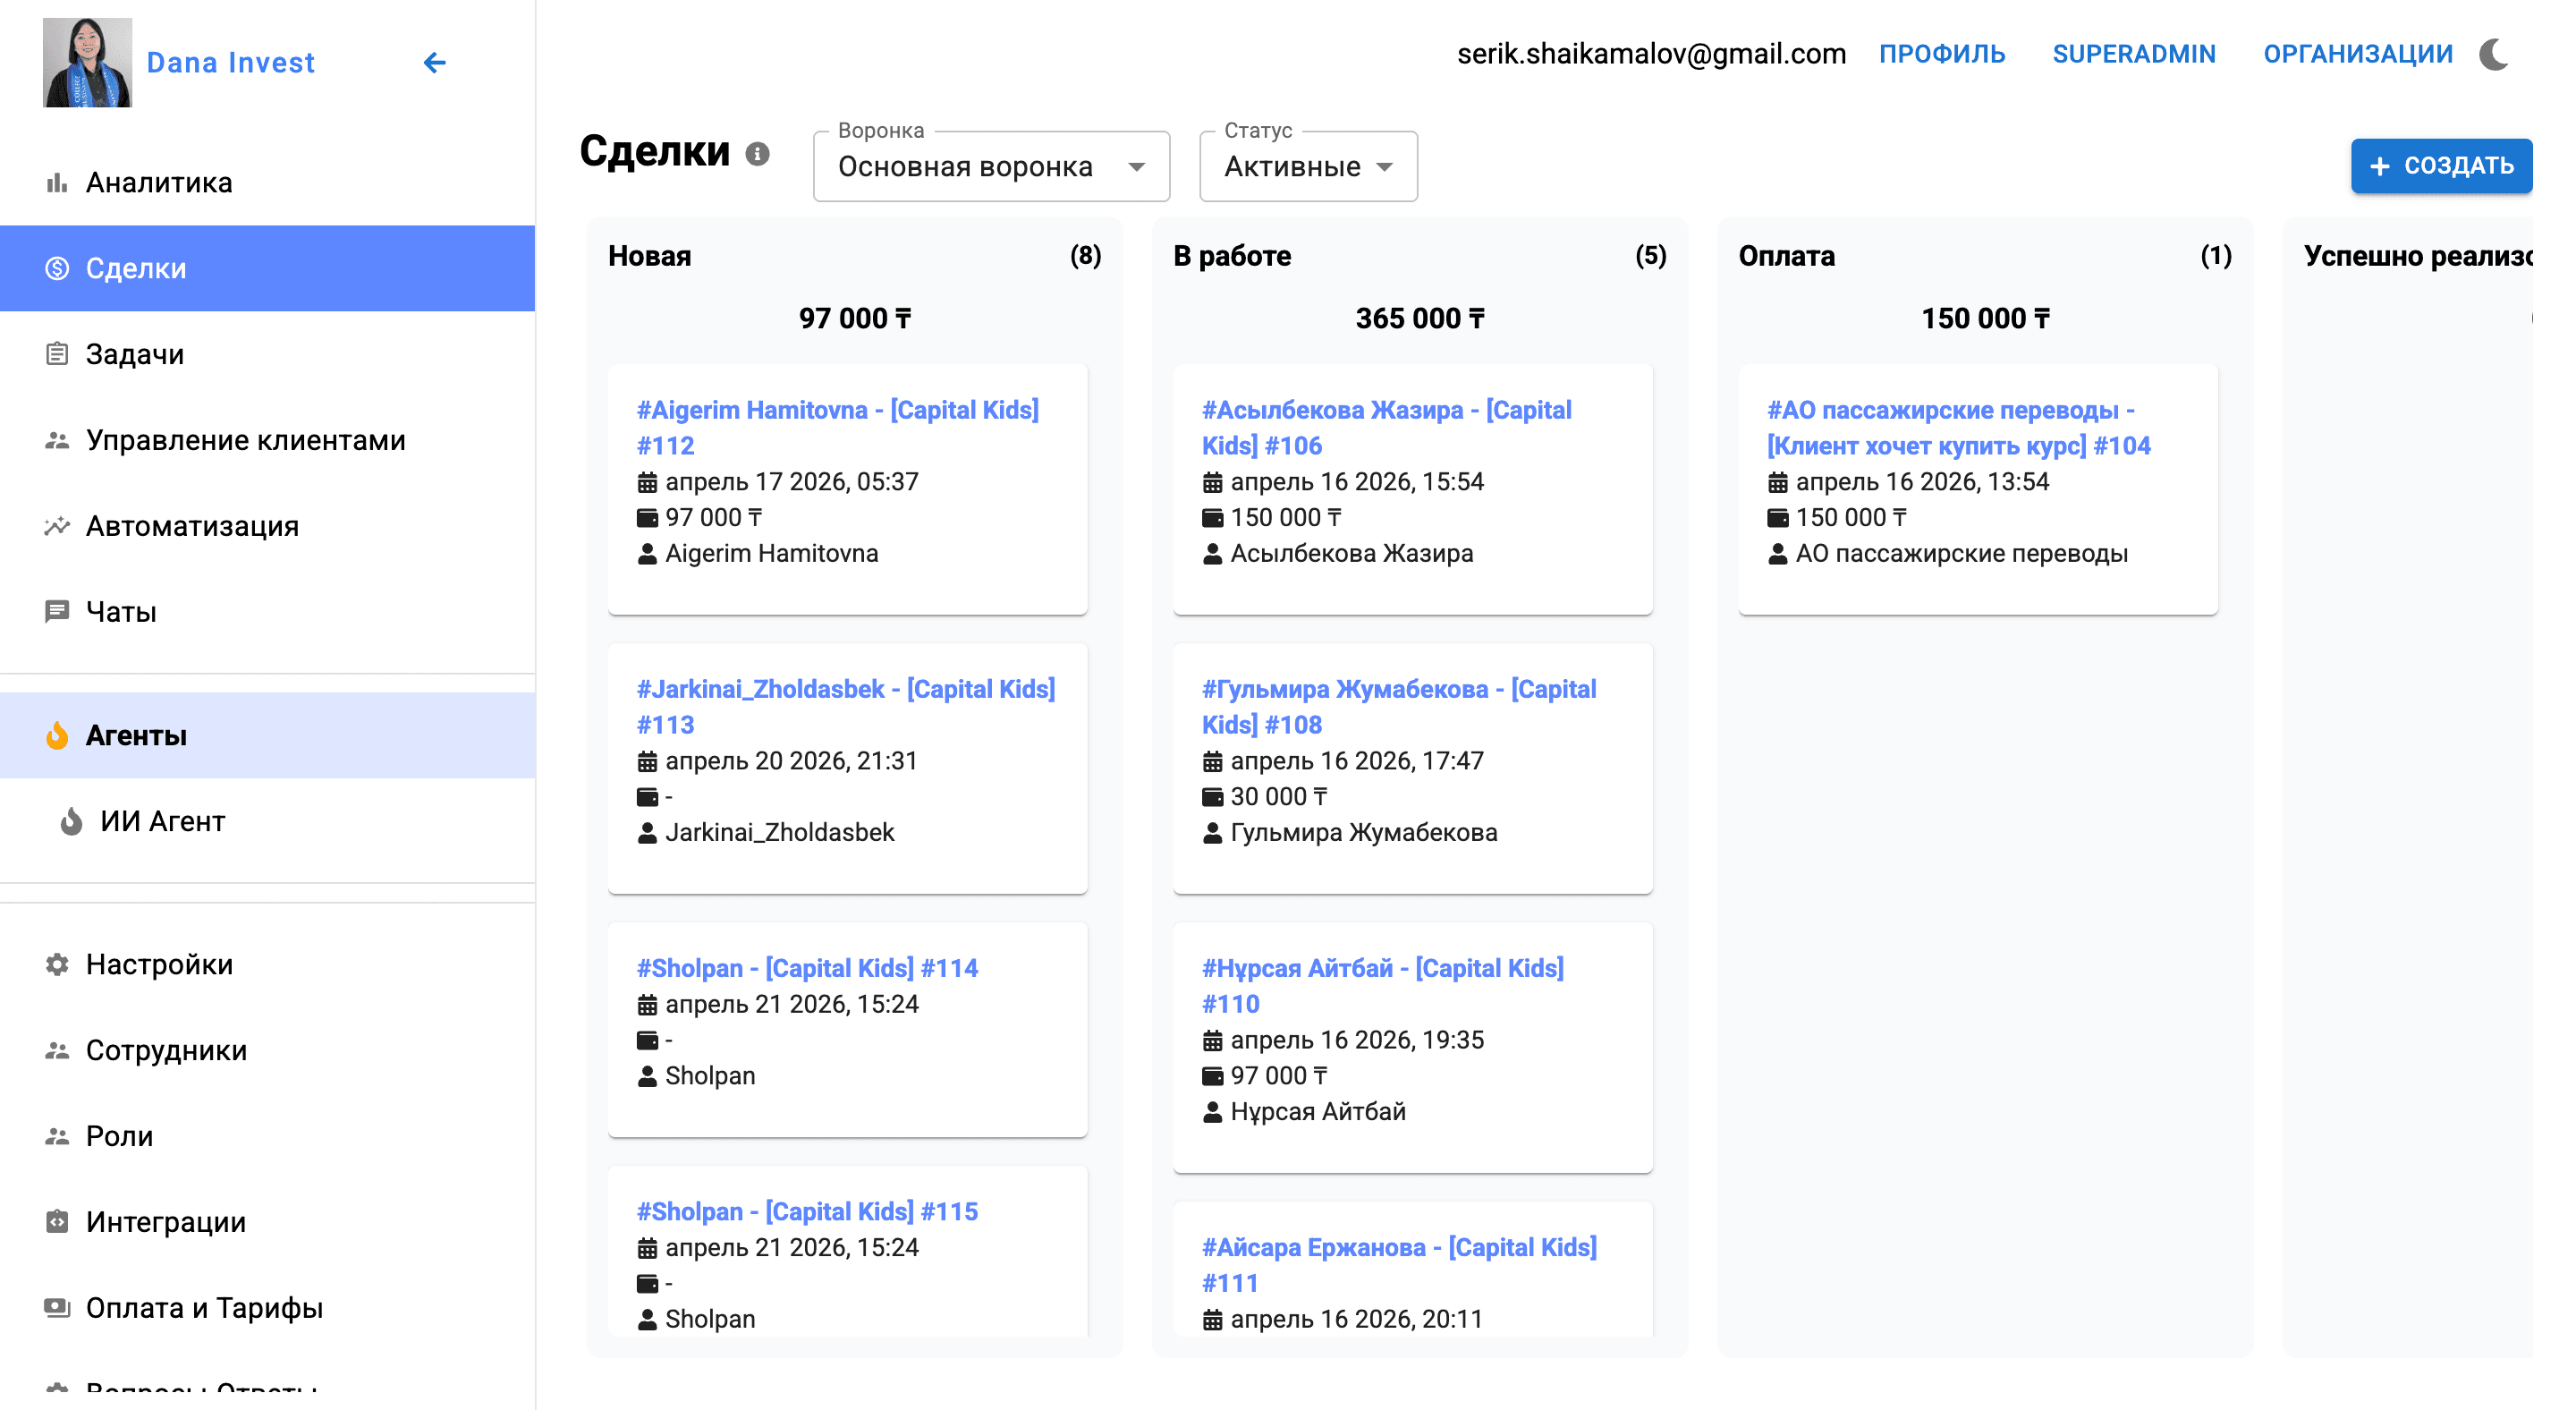Click the Задачи clipboard icon
The height and width of the screenshot is (1410, 2576).
(57, 354)
